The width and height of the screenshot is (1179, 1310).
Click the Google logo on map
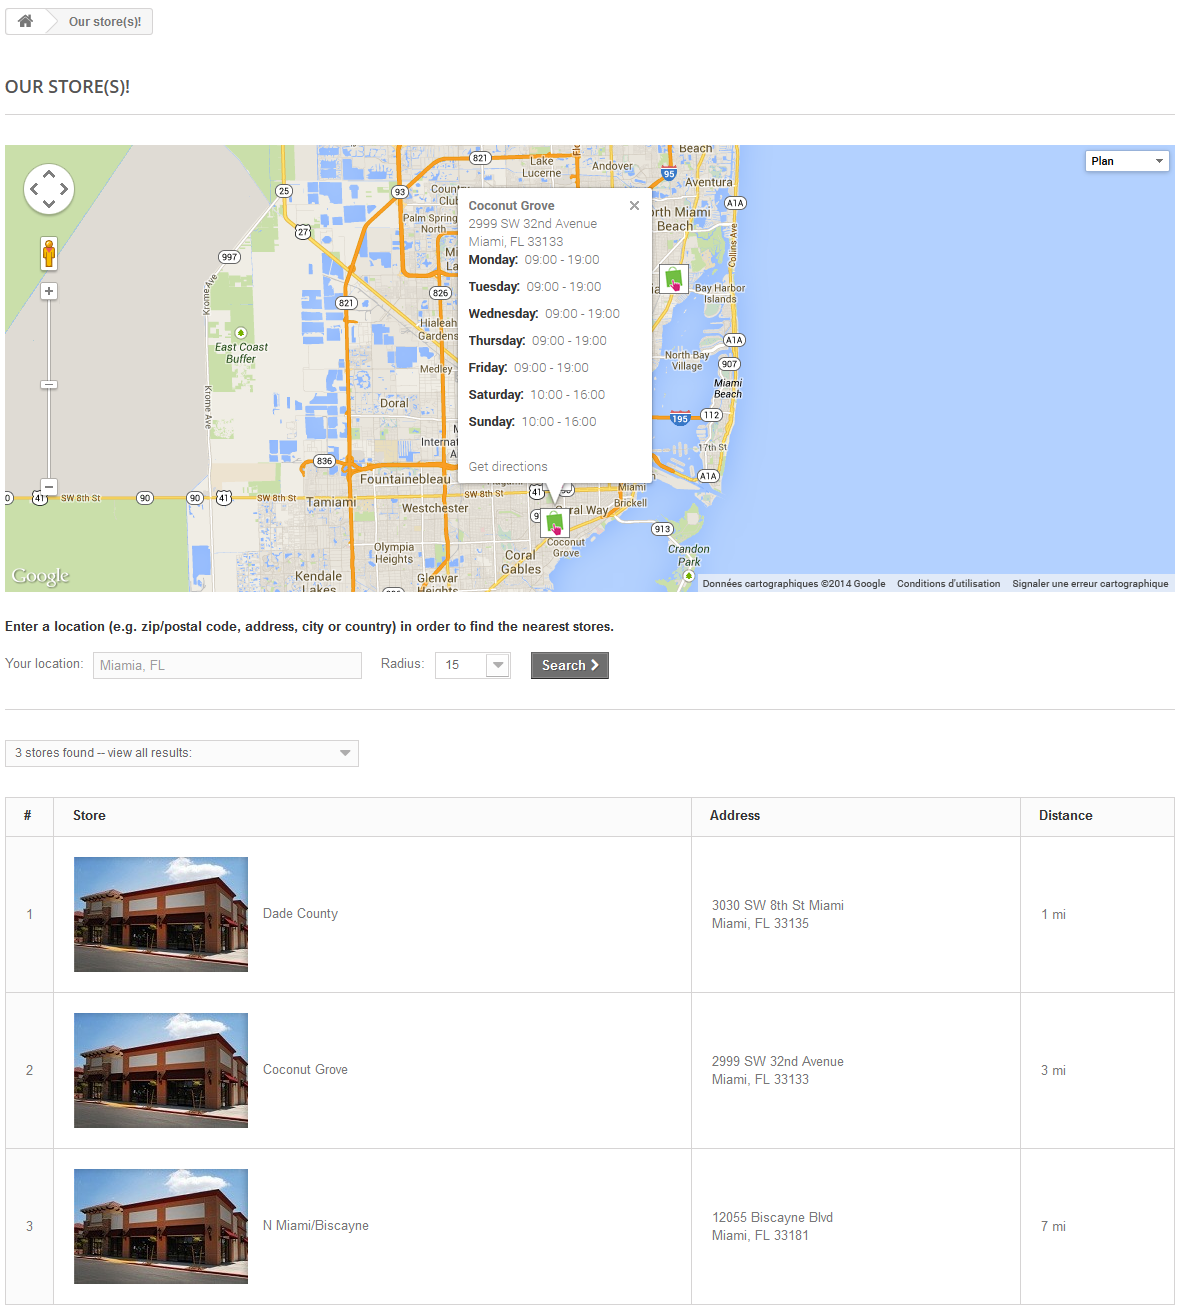pyautogui.click(x=40, y=576)
